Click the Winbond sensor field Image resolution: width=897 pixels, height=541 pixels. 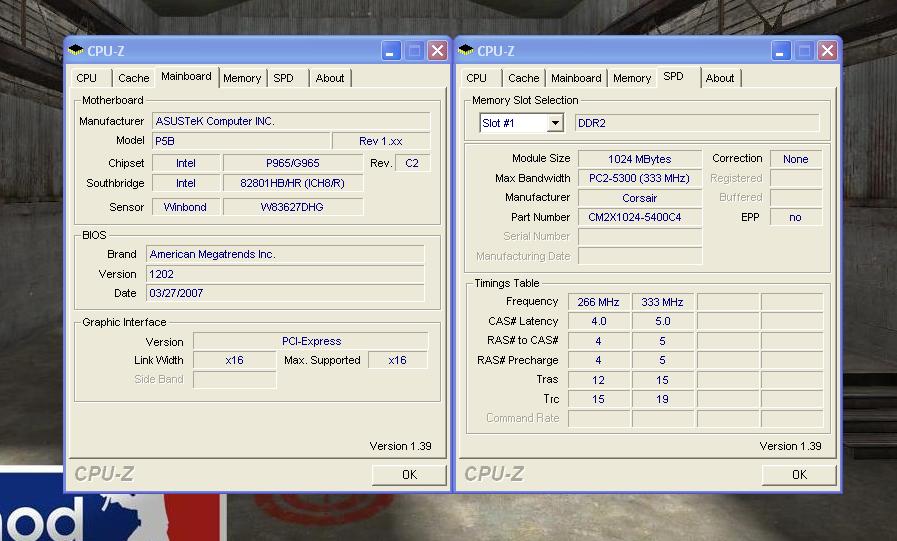point(185,207)
